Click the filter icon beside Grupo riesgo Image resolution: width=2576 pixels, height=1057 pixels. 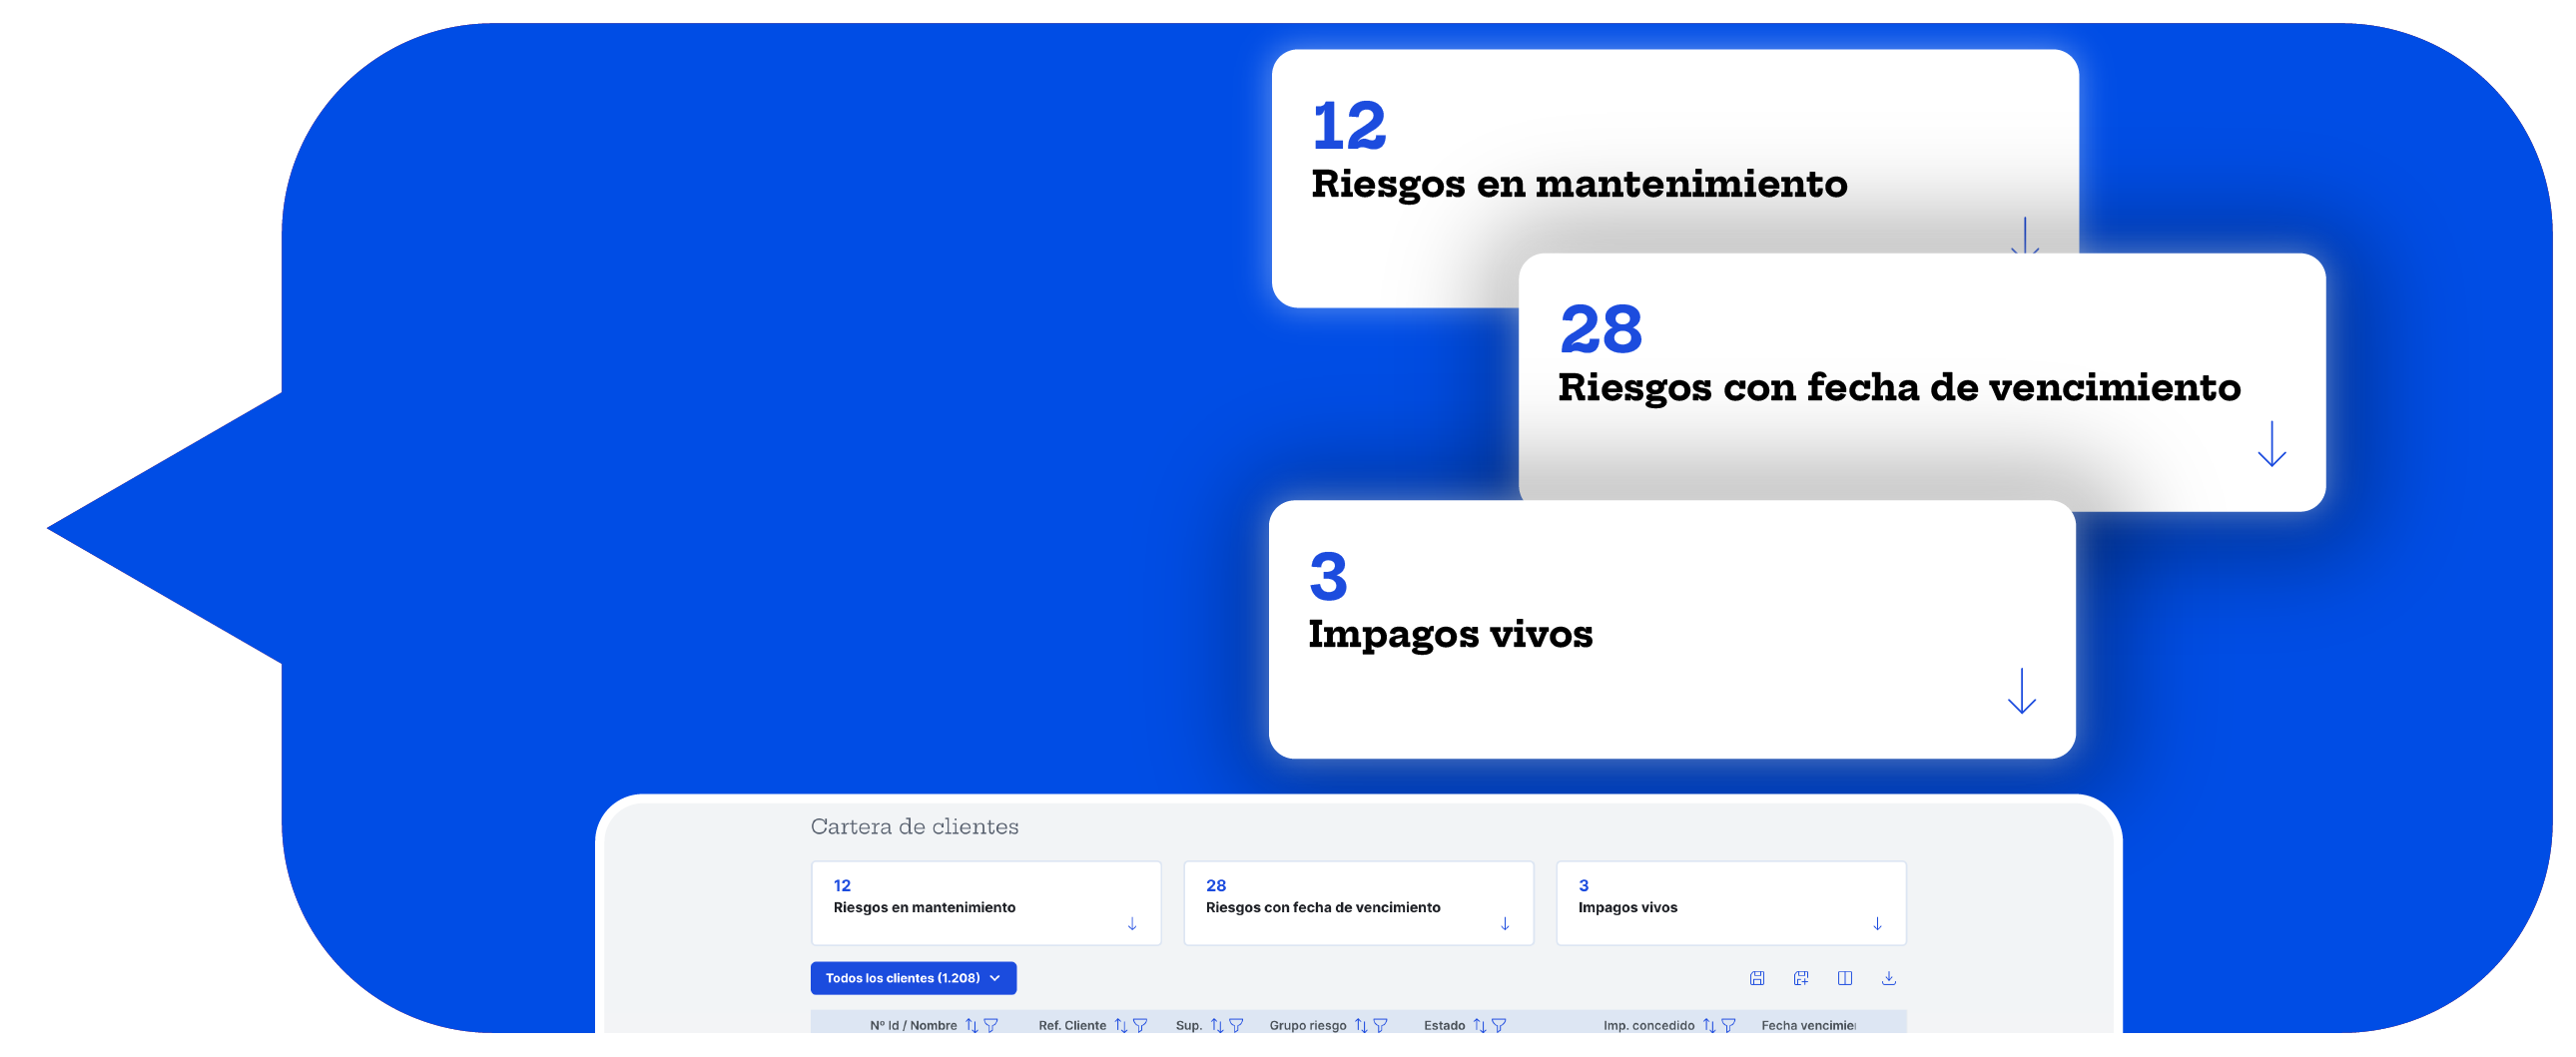[1382, 1027]
